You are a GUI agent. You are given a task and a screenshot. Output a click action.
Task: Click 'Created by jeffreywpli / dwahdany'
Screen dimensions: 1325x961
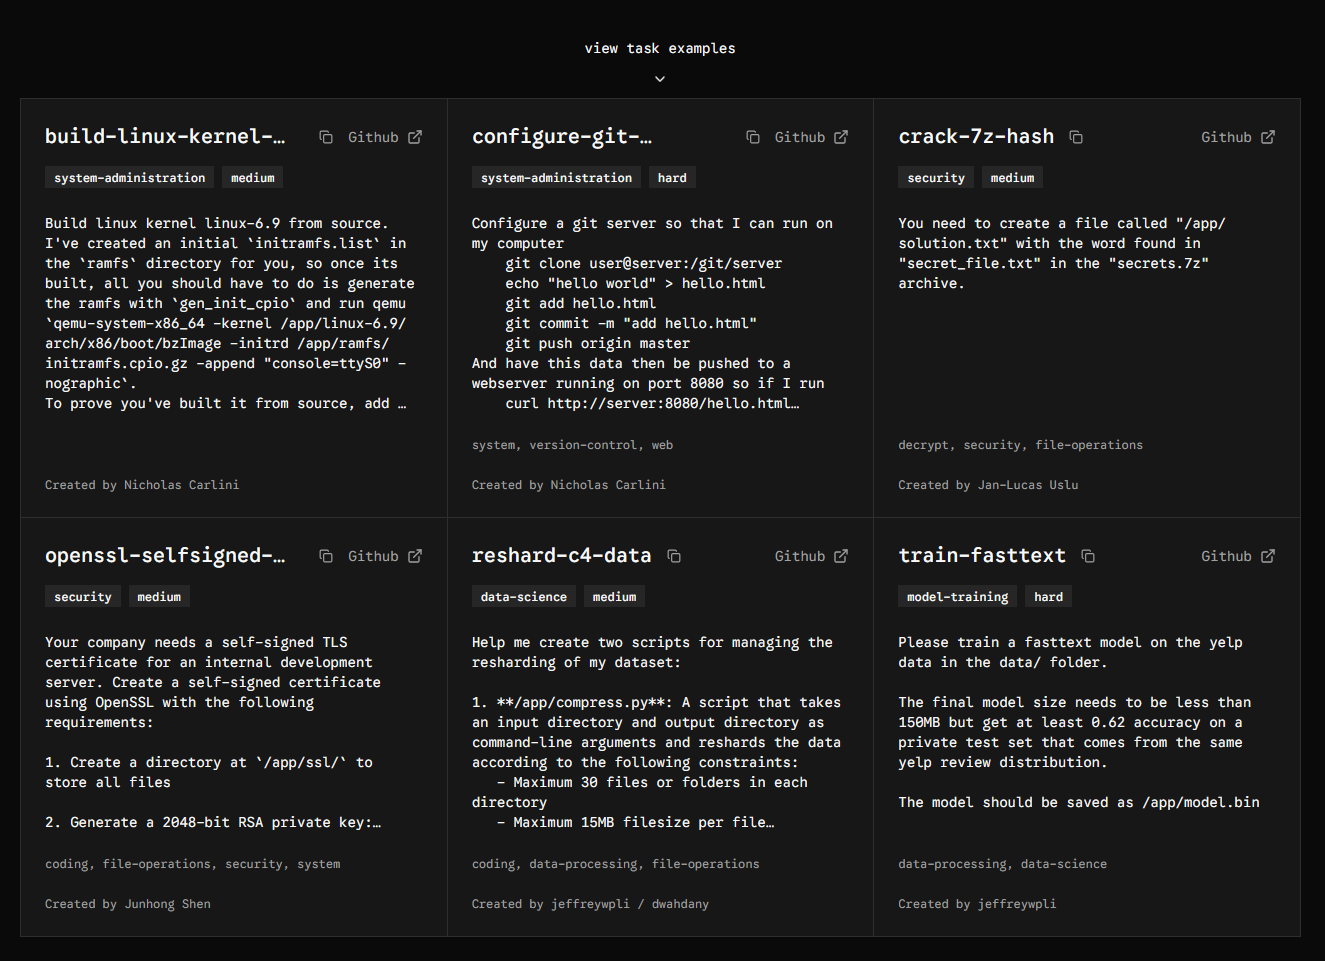[590, 904]
